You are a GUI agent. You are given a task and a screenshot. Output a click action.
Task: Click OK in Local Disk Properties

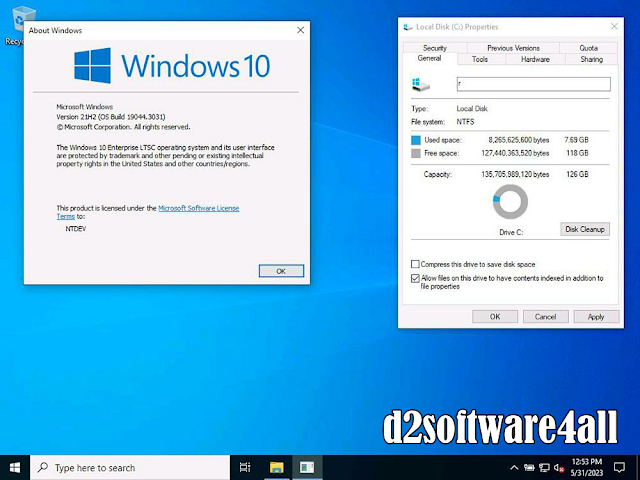tap(495, 317)
